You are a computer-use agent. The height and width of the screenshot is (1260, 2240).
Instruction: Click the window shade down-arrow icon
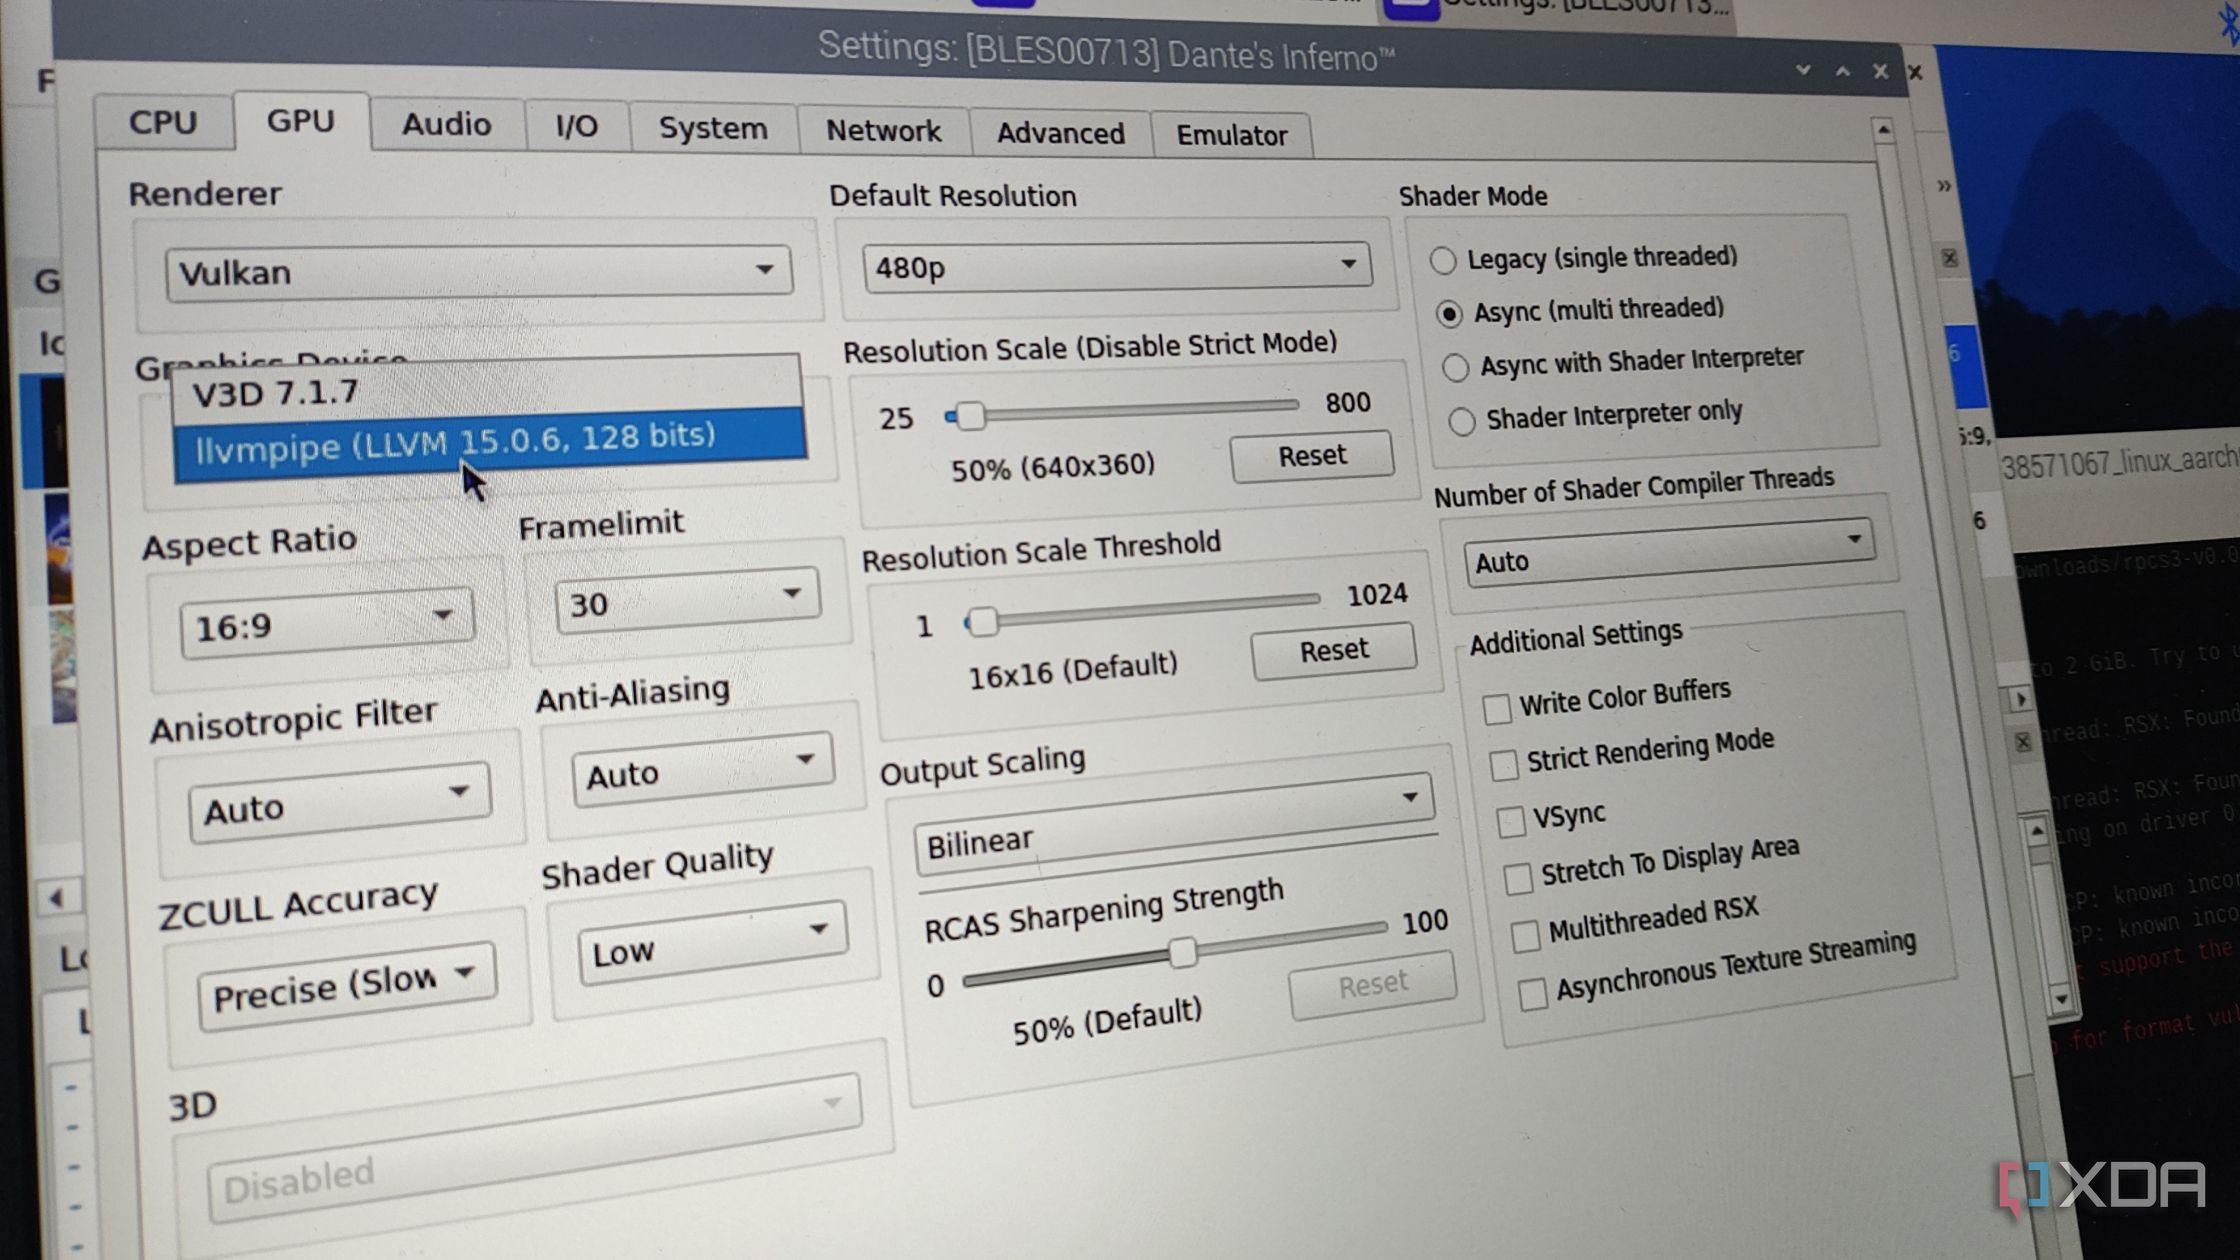pos(1803,70)
